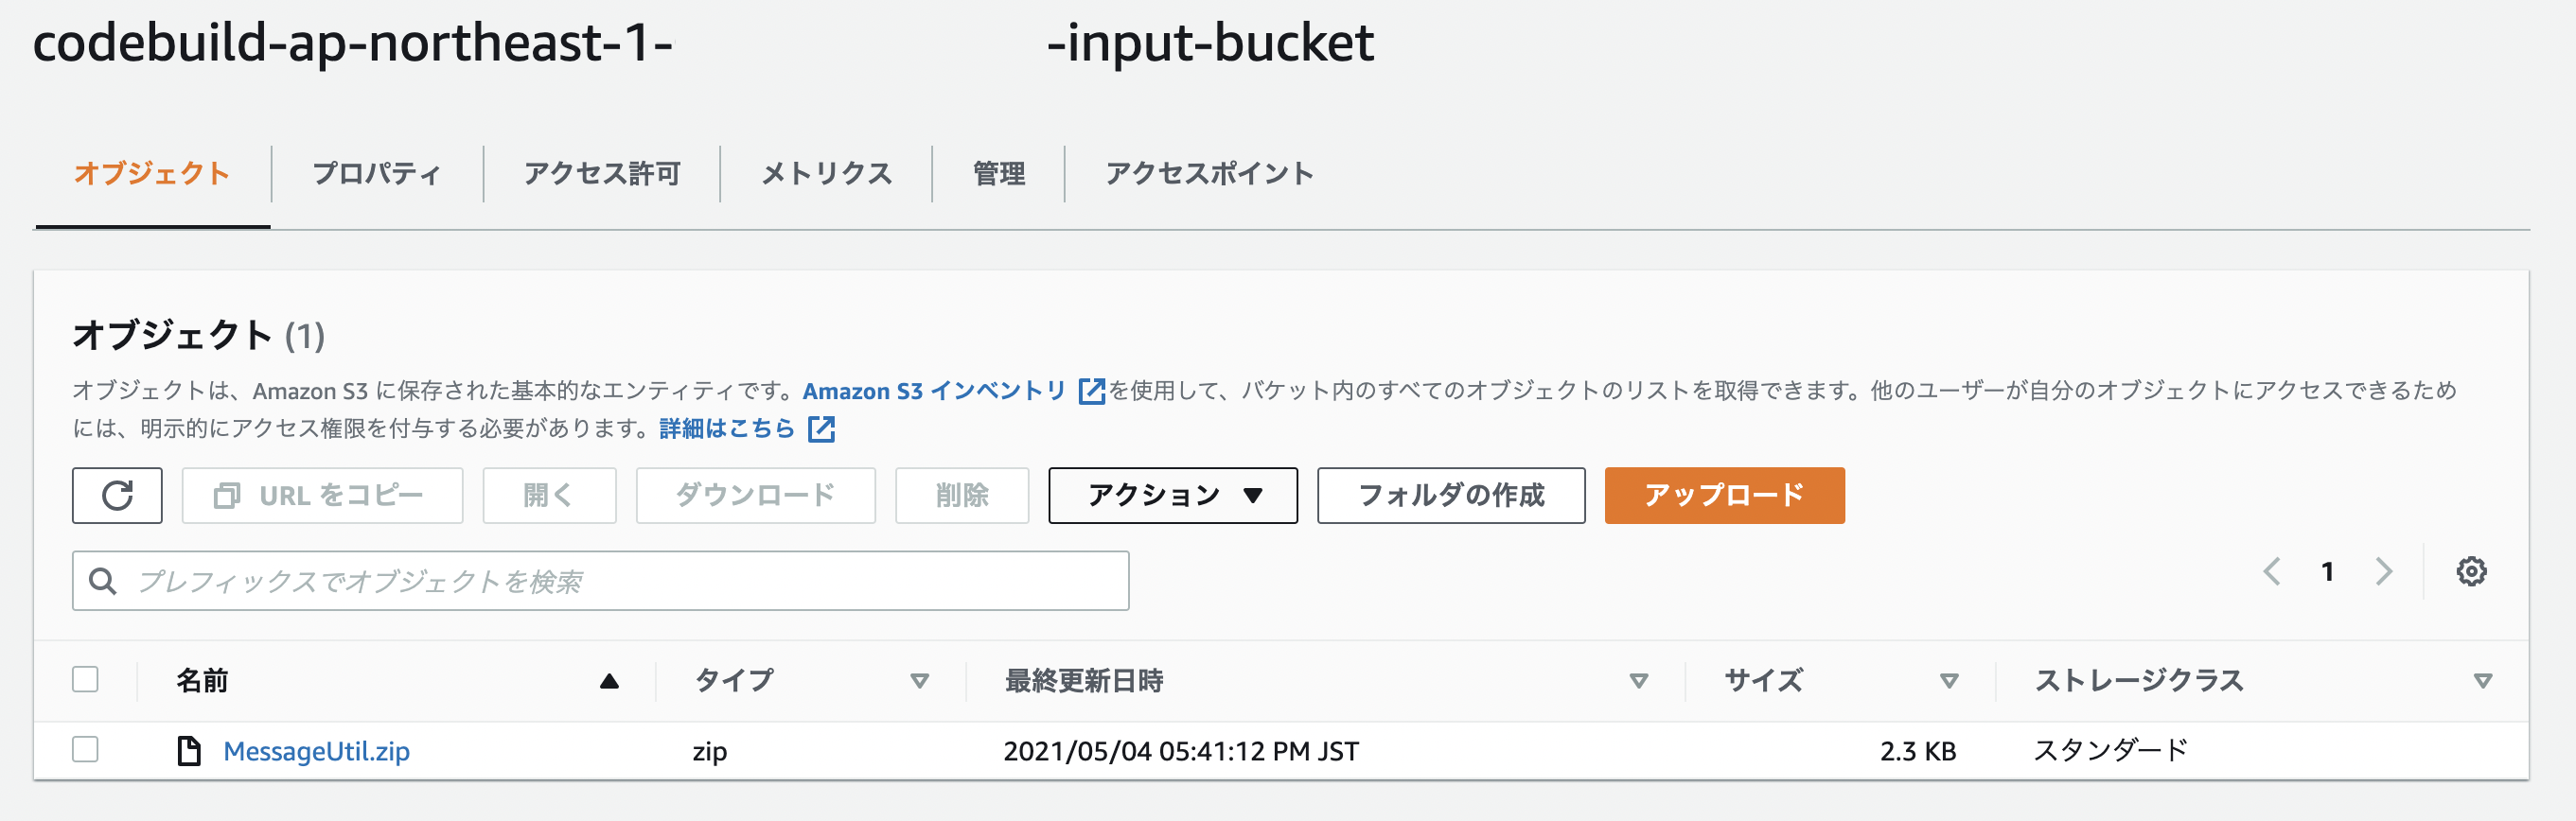Click the フォルダの作成 button
Screen dimensions: 2576x821
1451,495
